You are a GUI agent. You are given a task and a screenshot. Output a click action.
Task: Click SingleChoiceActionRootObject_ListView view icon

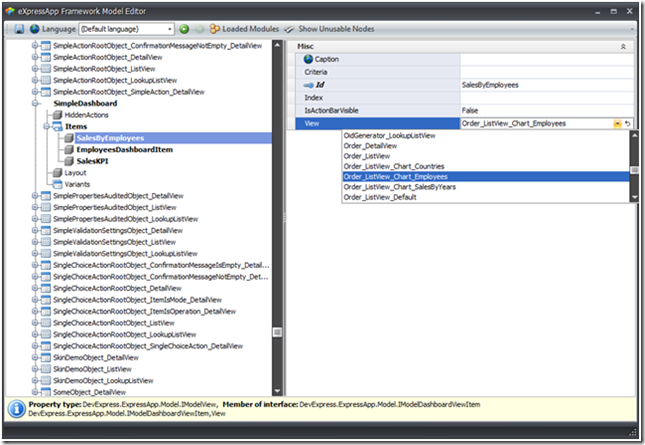[x=46, y=323]
